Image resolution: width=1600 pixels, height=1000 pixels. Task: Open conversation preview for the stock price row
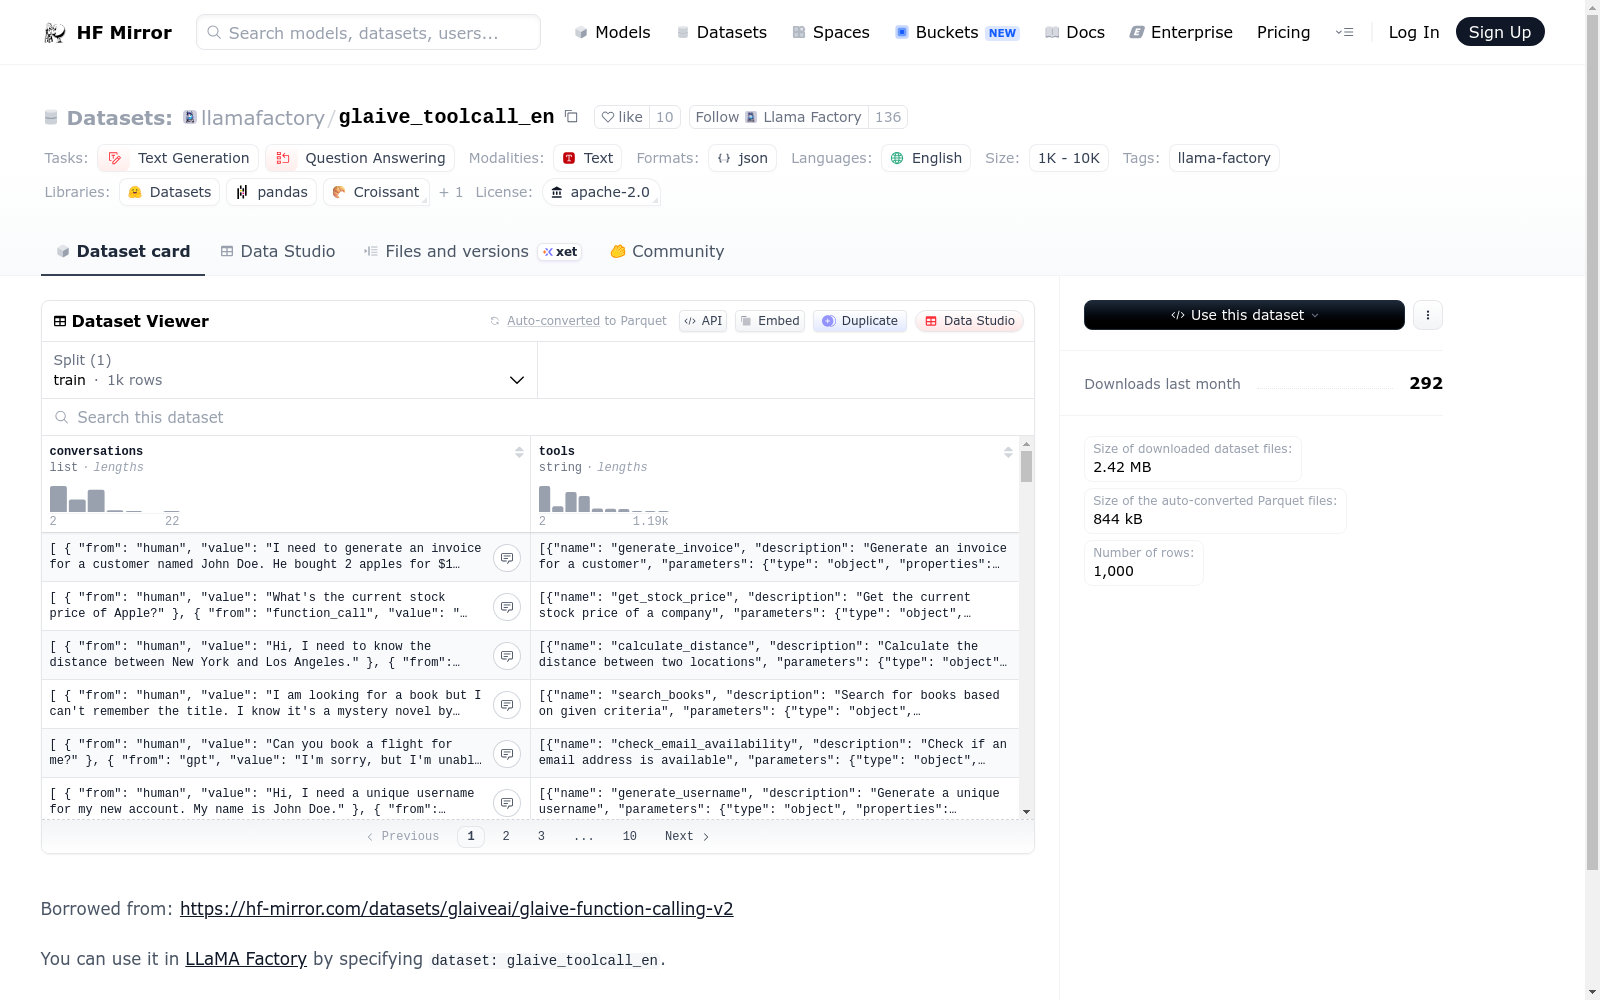(x=507, y=606)
